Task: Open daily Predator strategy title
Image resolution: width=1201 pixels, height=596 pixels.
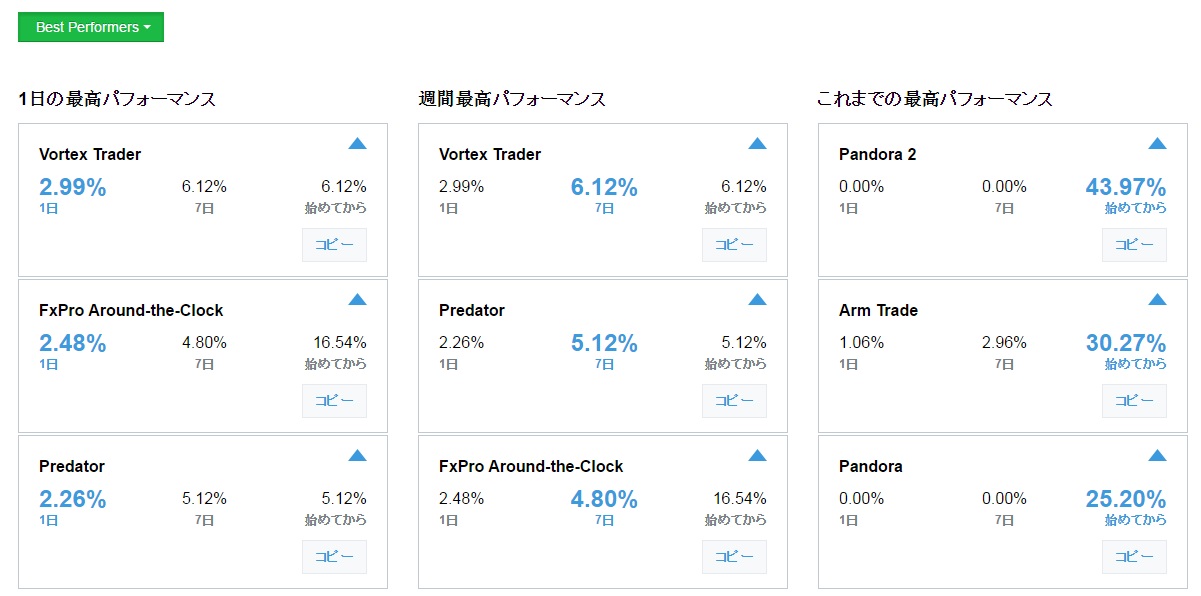Action: tap(72, 467)
